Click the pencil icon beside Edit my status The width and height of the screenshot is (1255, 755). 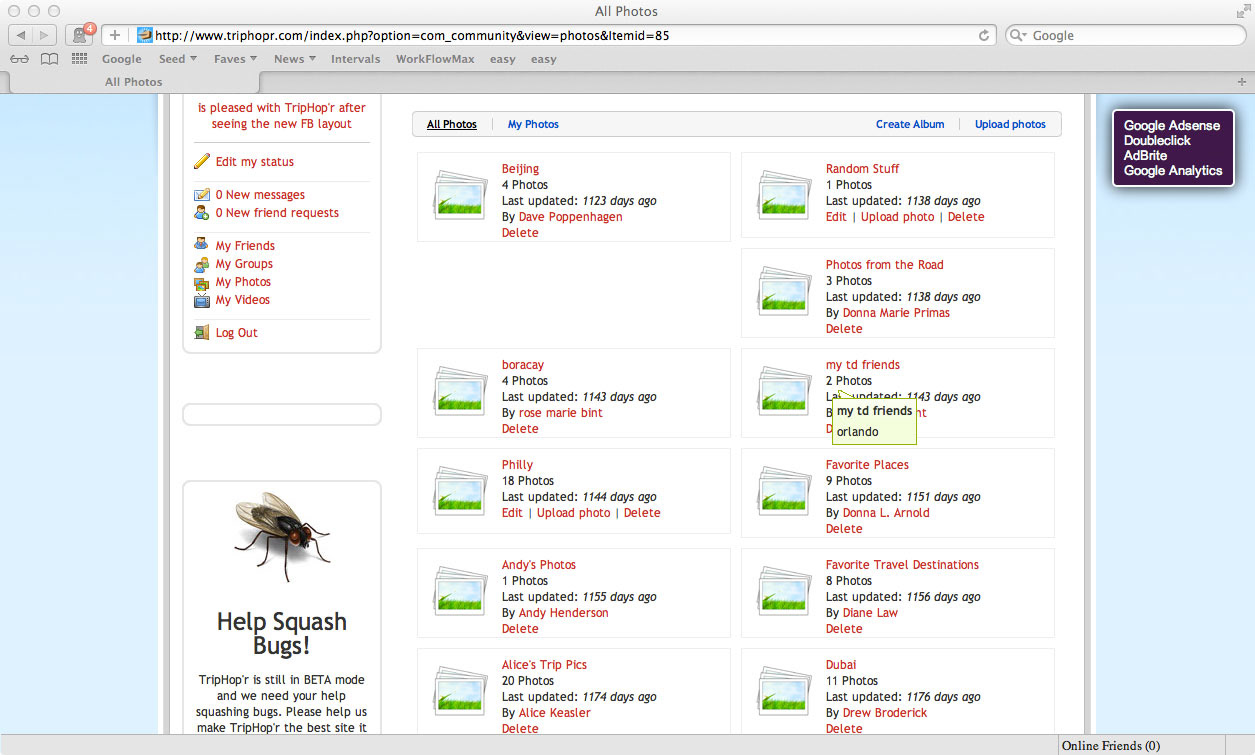pos(202,162)
